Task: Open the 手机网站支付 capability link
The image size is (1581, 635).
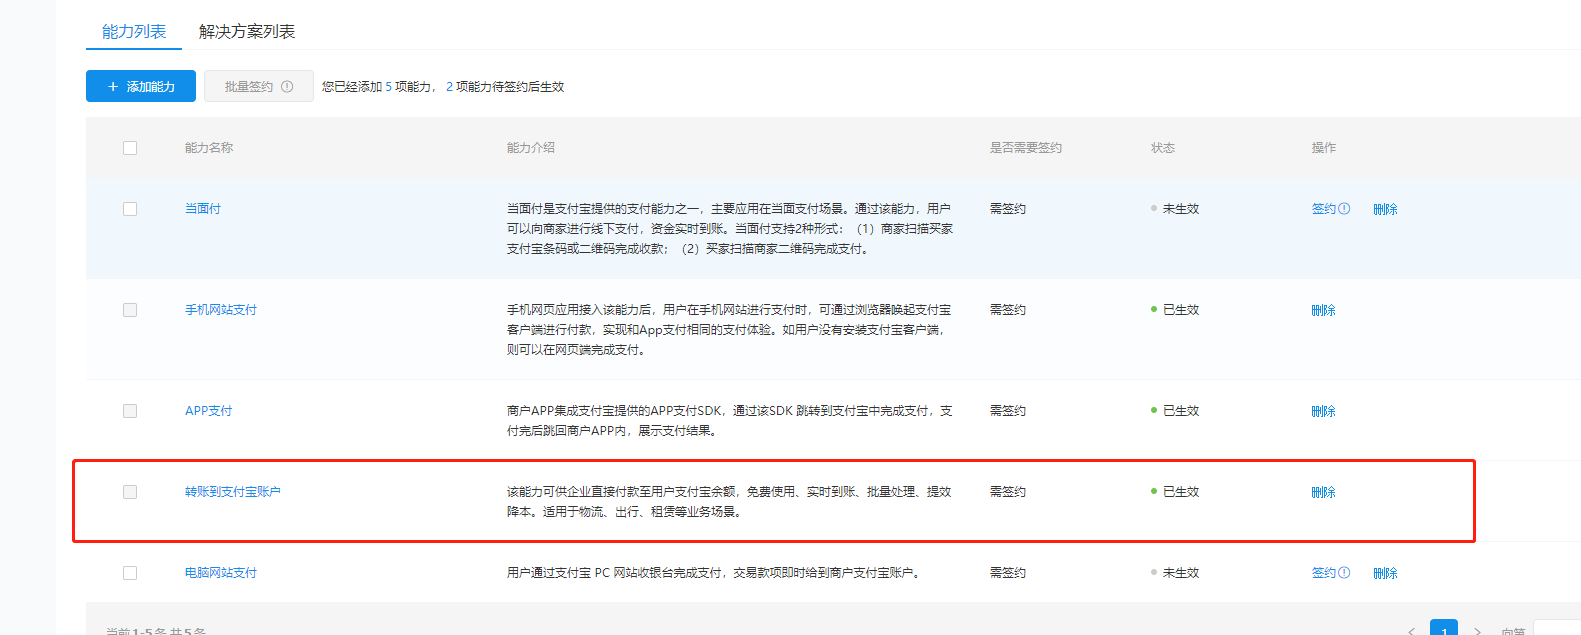Action: point(221,310)
